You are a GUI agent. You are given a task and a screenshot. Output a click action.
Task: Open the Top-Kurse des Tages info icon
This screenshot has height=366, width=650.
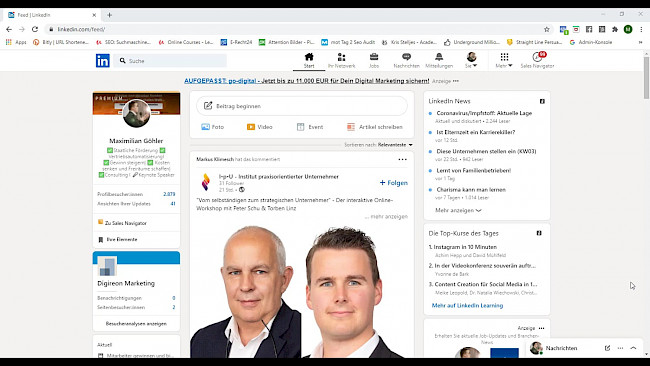[x=539, y=233]
